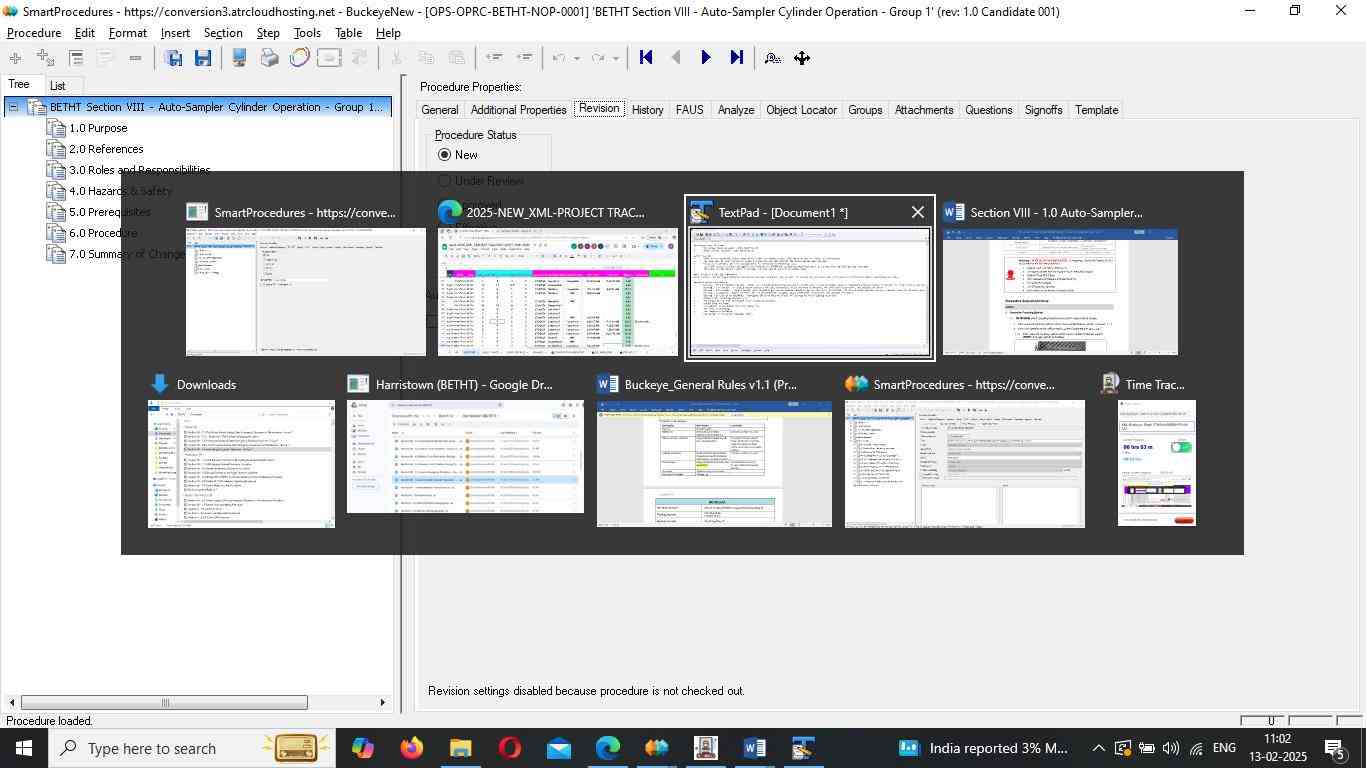Open Word from the taskbar
The image size is (1366, 768).
point(755,748)
